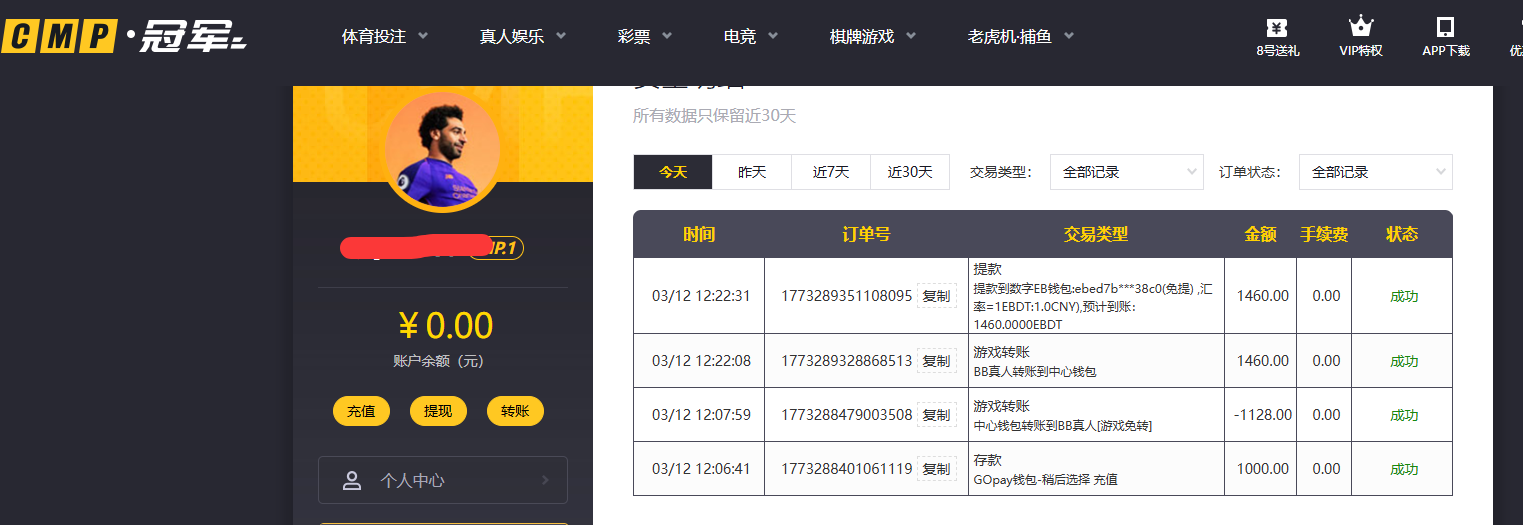
Task: Click the 账户余额（元） label
Action: (x=439, y=361)
